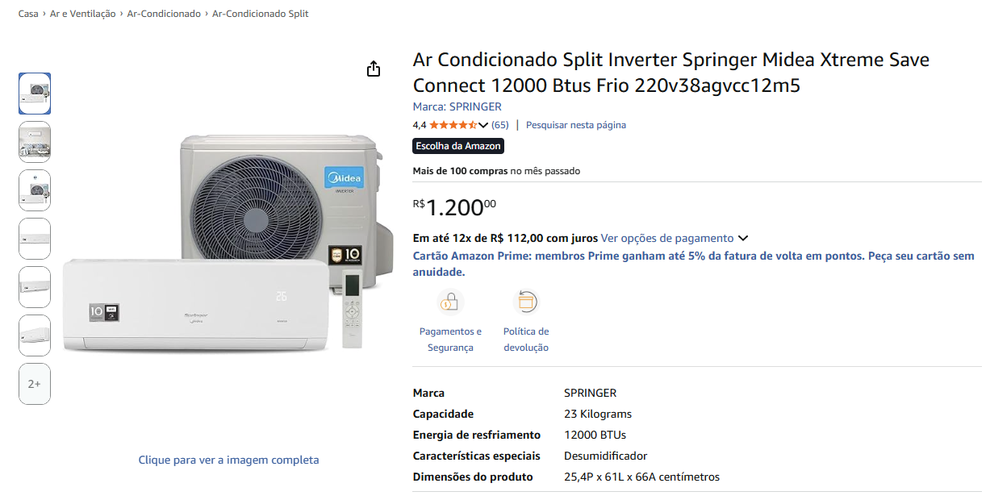Image resolution: width=990 pixels, height=500 pixels.
Task: Select the fifth product thumbnail
Action: click(35, 287)
